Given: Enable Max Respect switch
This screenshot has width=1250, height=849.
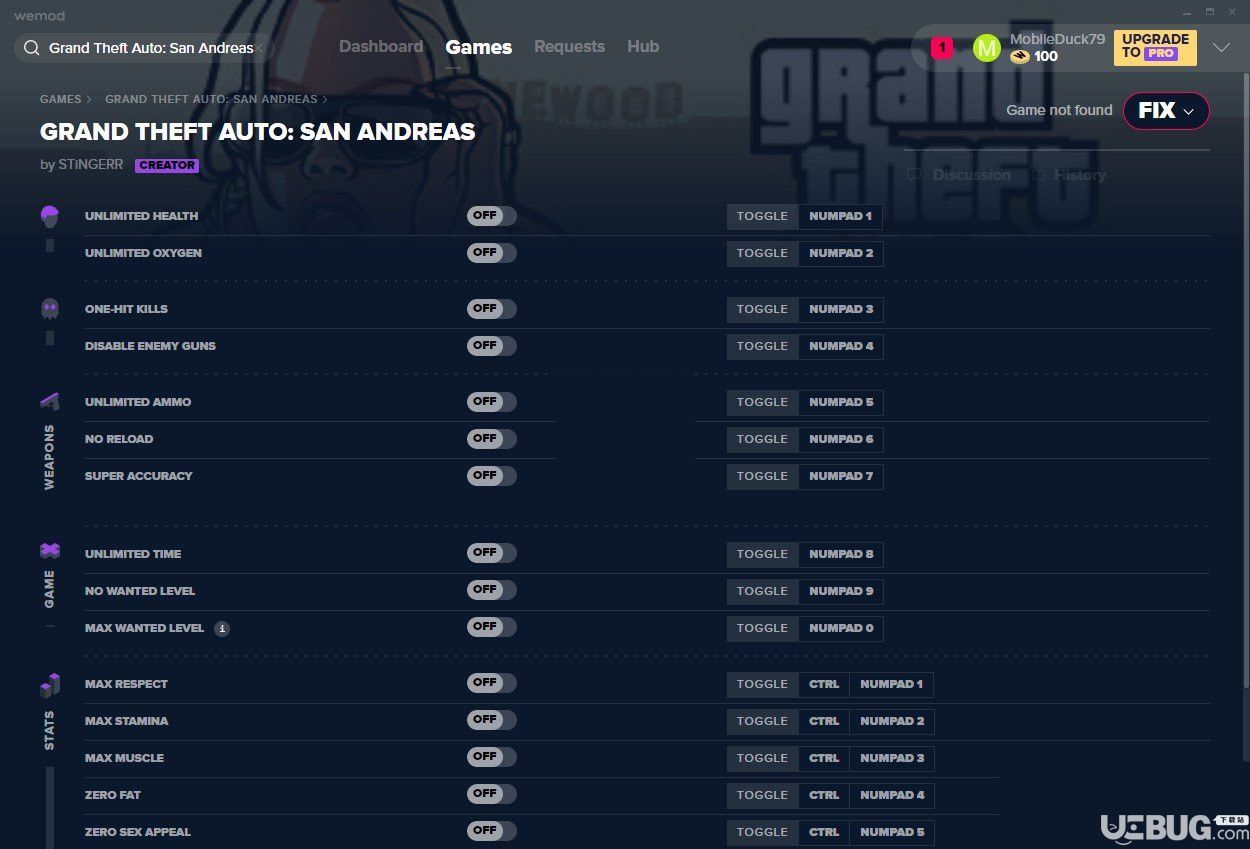Looking at the screenshot, I should tap(491, 683).
